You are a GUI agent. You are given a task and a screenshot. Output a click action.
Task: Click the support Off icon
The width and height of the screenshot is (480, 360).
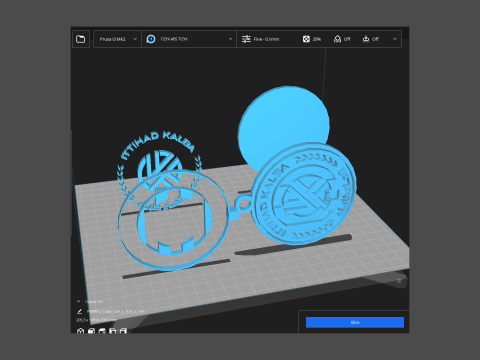[x=337, y=39]
